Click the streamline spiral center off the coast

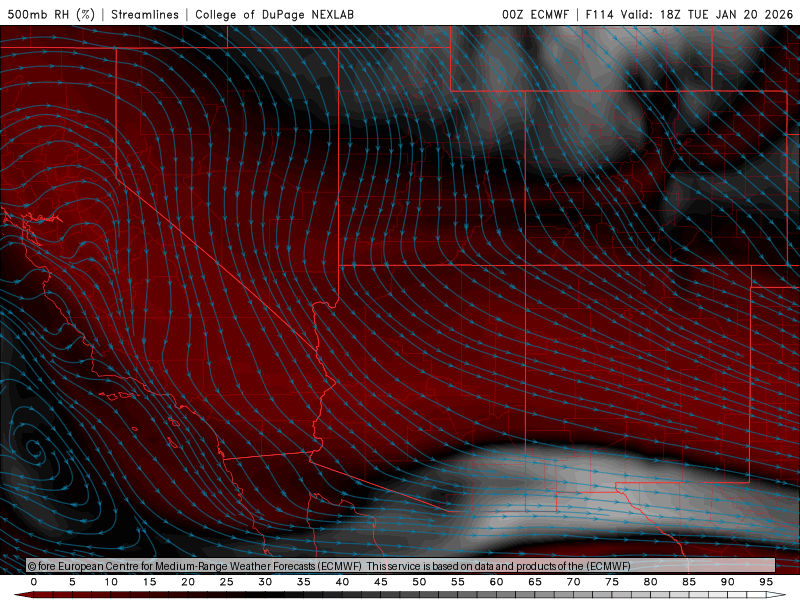pyautogui.click(x=34, y=449)
